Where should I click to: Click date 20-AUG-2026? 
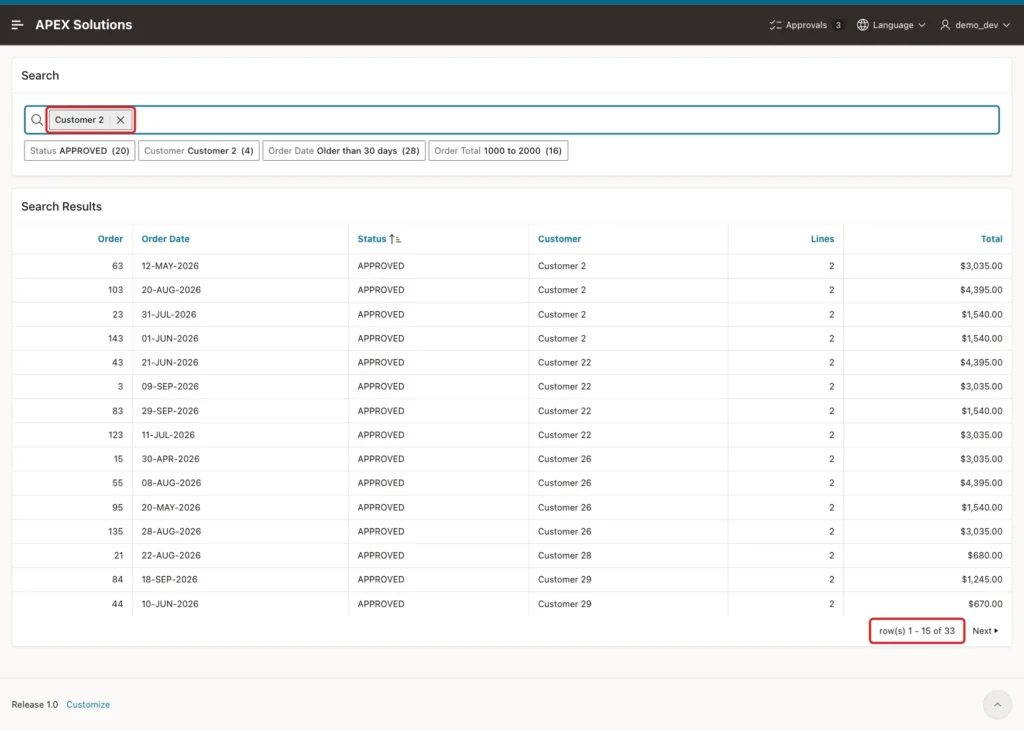coord(171,290)
